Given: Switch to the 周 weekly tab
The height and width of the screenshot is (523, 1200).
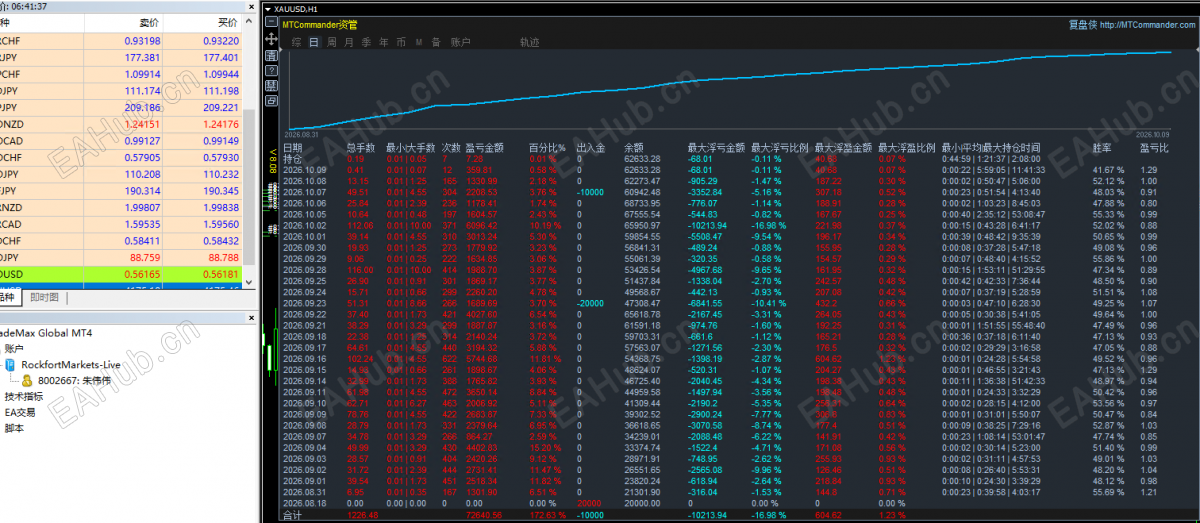Looking at the screenshot, I should 331,42.
